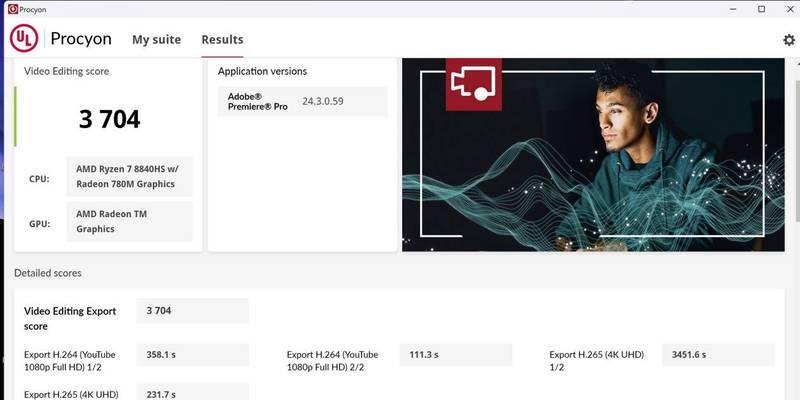This screenshot has height=400, width=800.
Task: Click the 111.3 s export time
Action: pos(455,355)
